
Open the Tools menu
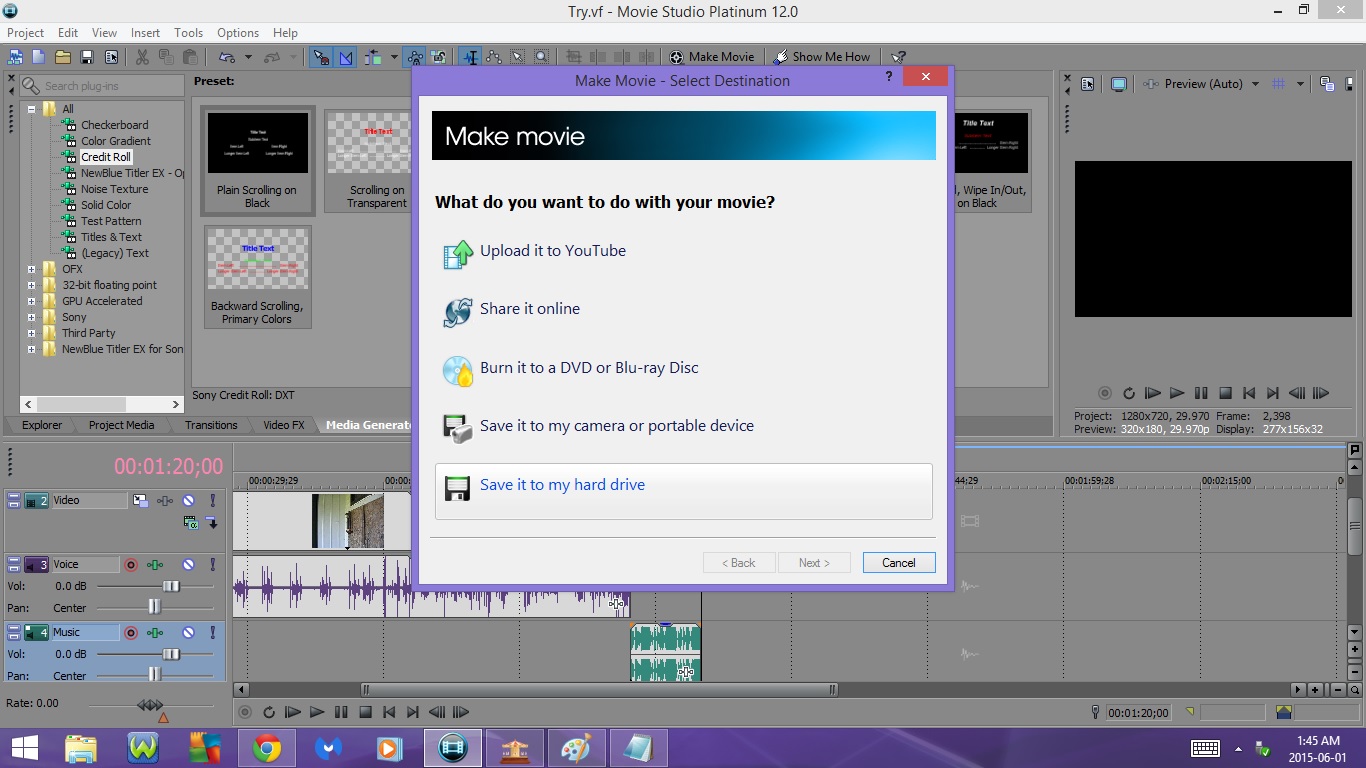click(x=188, y=33)
